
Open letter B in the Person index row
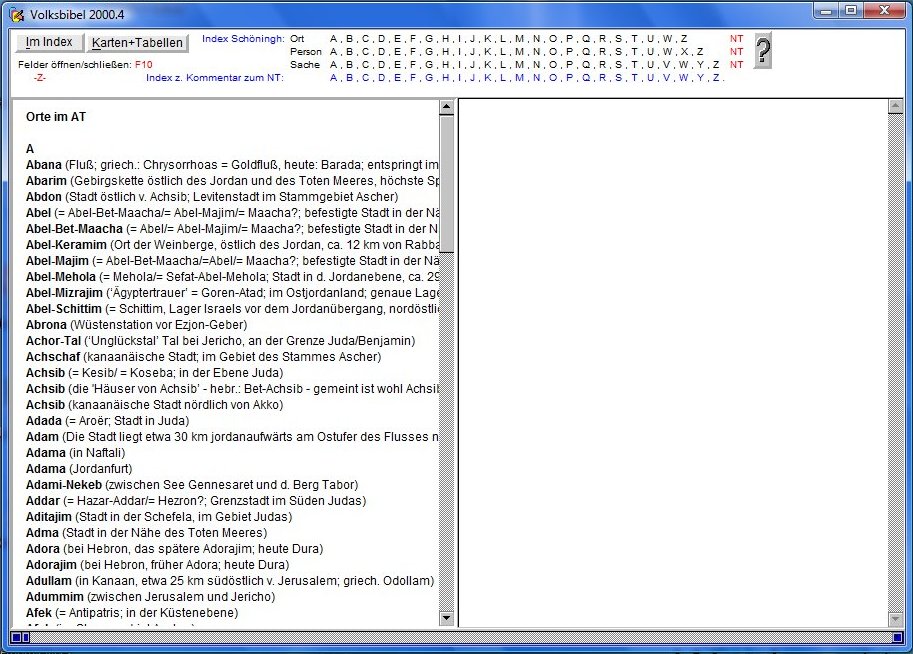[349, 51]
